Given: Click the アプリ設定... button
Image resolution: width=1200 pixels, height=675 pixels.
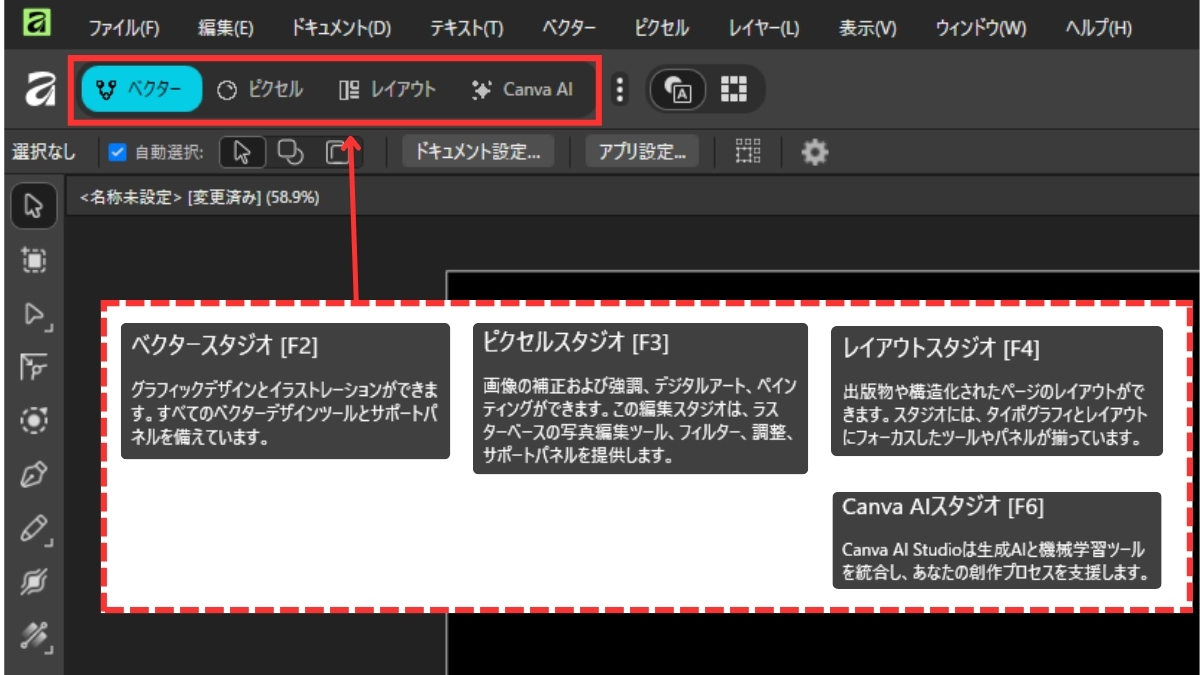Looking at the screenshot, I should coord(641,152).
